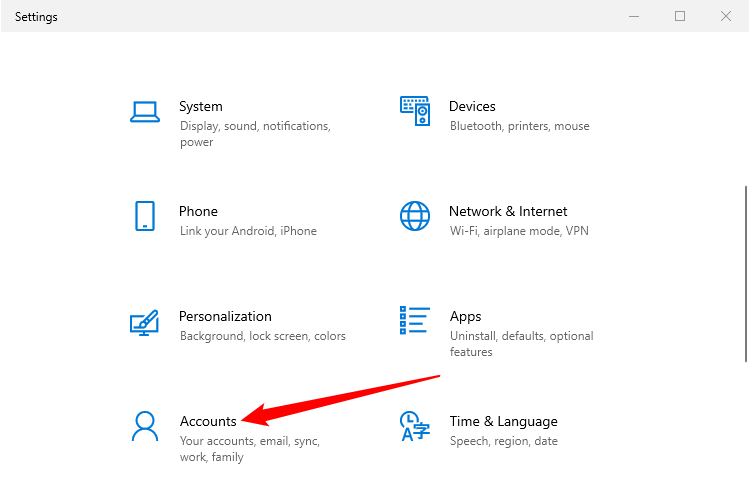Click the Phone handset icon
Image resolution: width=750 pixels, height=498 pixels.
coord(145,216)
